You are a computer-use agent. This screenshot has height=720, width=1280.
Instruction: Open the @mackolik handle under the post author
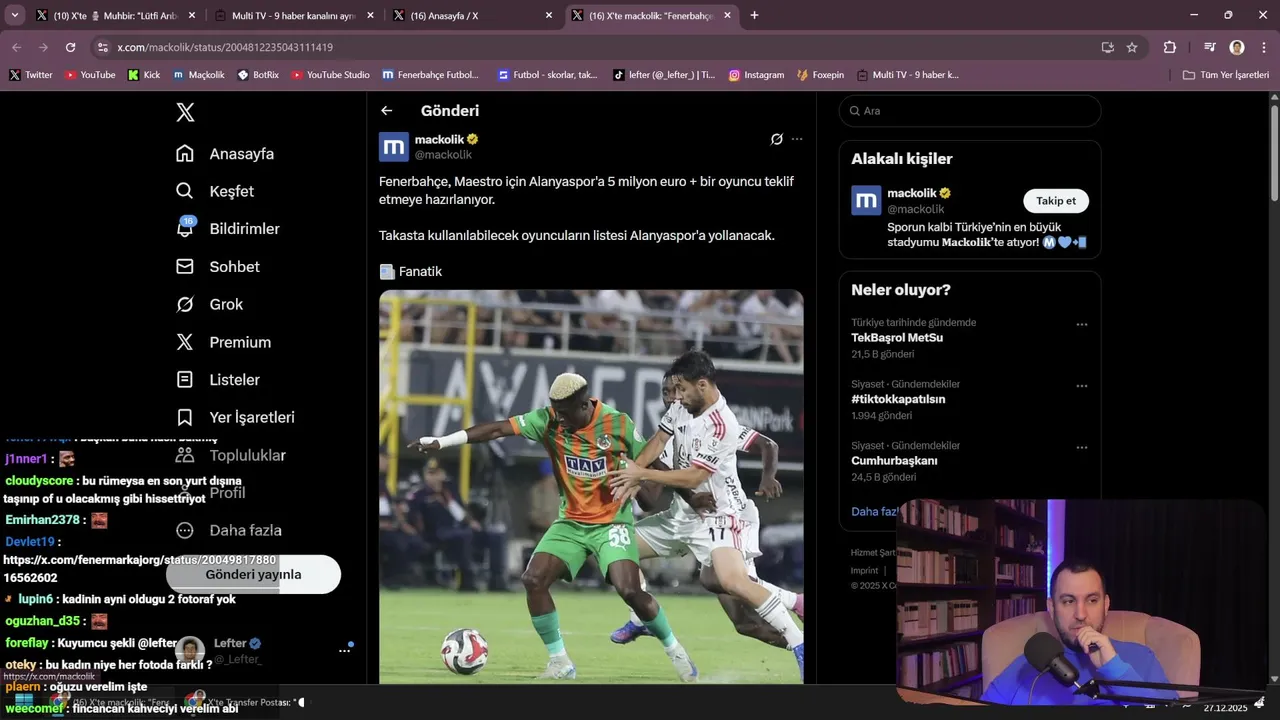tap(443, 155)
